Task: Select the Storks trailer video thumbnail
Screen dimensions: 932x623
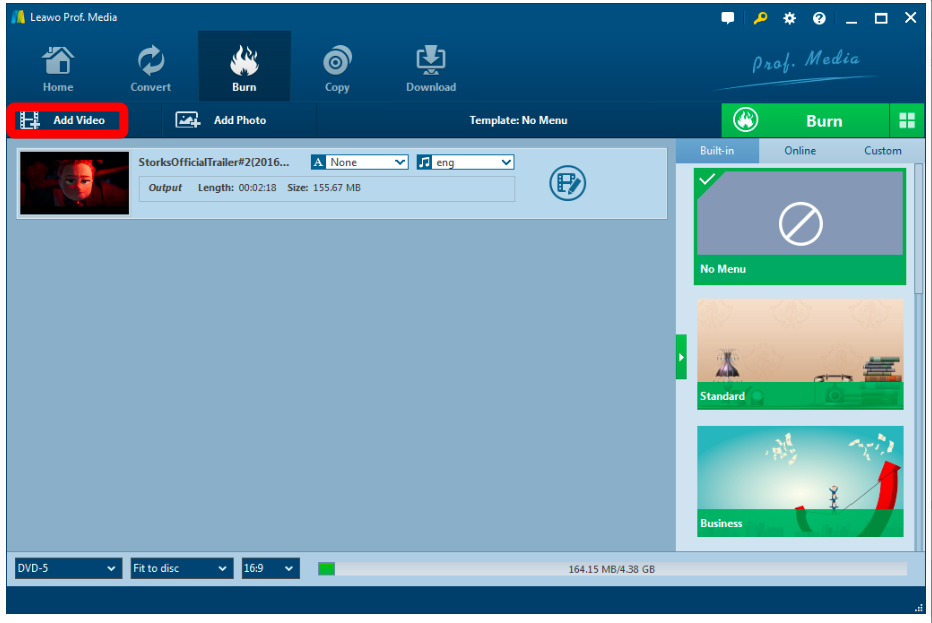Action: (74, 183)
